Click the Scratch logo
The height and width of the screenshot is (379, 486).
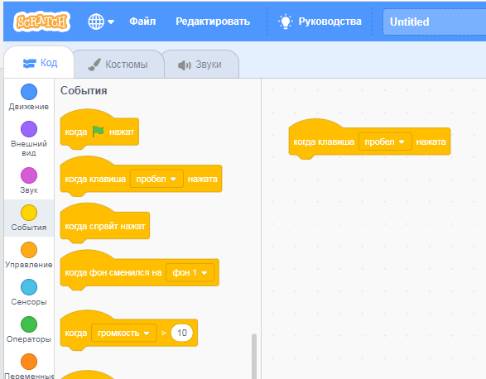[x=42, y=22]
